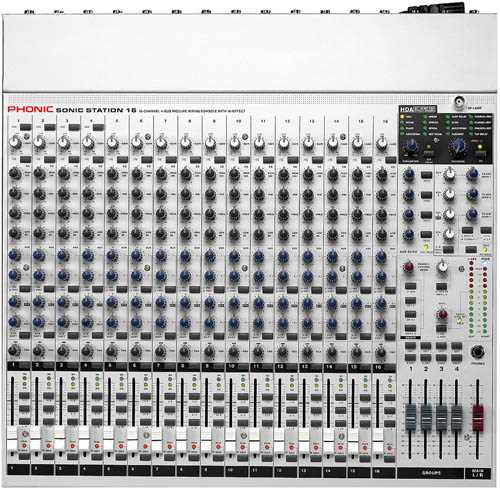
Task: Click channel 1's white fader cap
Action: click(12, 440)
